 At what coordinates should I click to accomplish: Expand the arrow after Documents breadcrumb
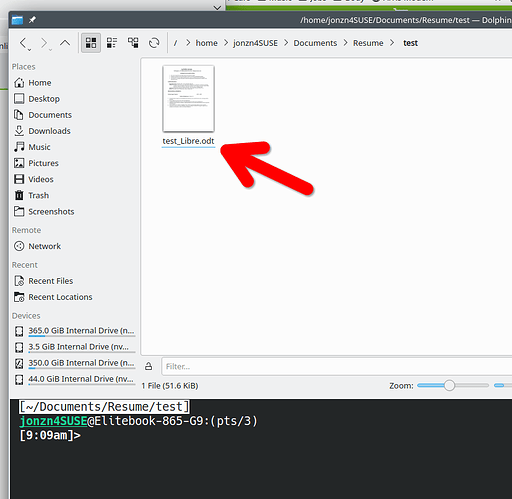[345, 43]
